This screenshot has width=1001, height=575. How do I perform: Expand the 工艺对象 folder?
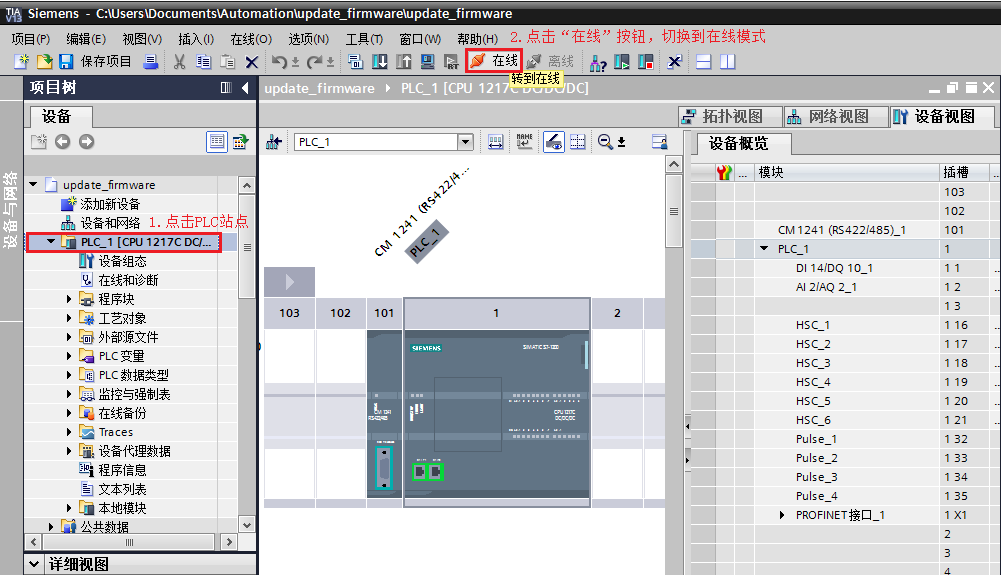click(69, 318)
